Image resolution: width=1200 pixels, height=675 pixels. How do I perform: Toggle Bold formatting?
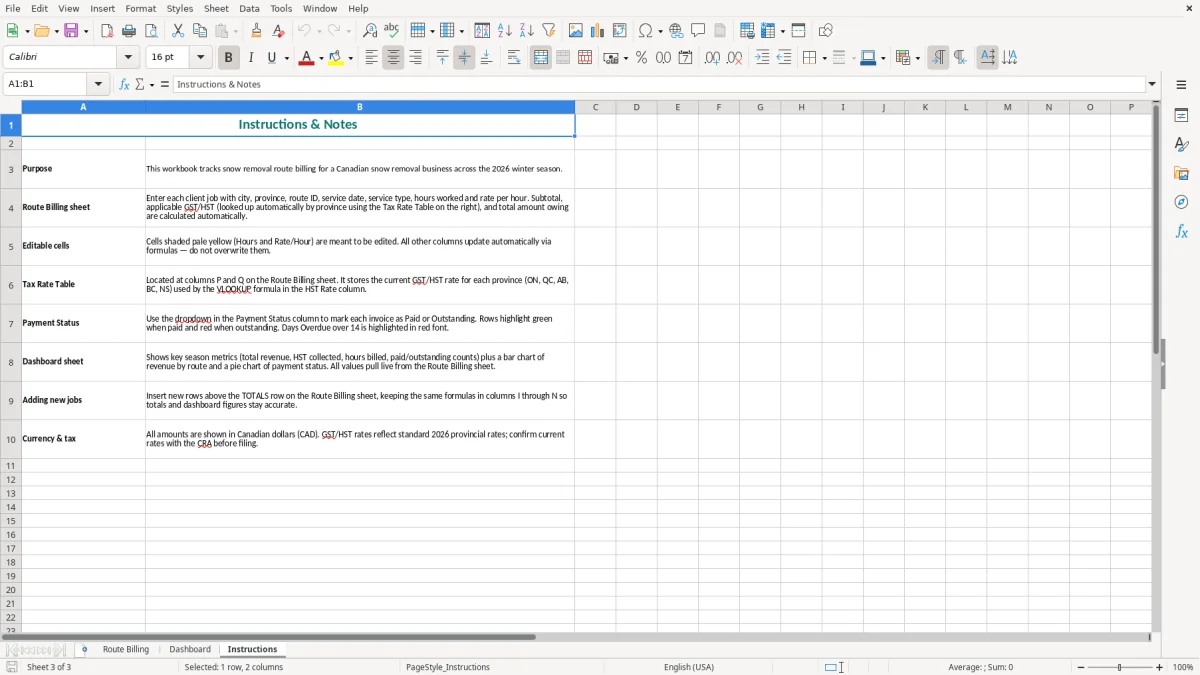[229, 58]
